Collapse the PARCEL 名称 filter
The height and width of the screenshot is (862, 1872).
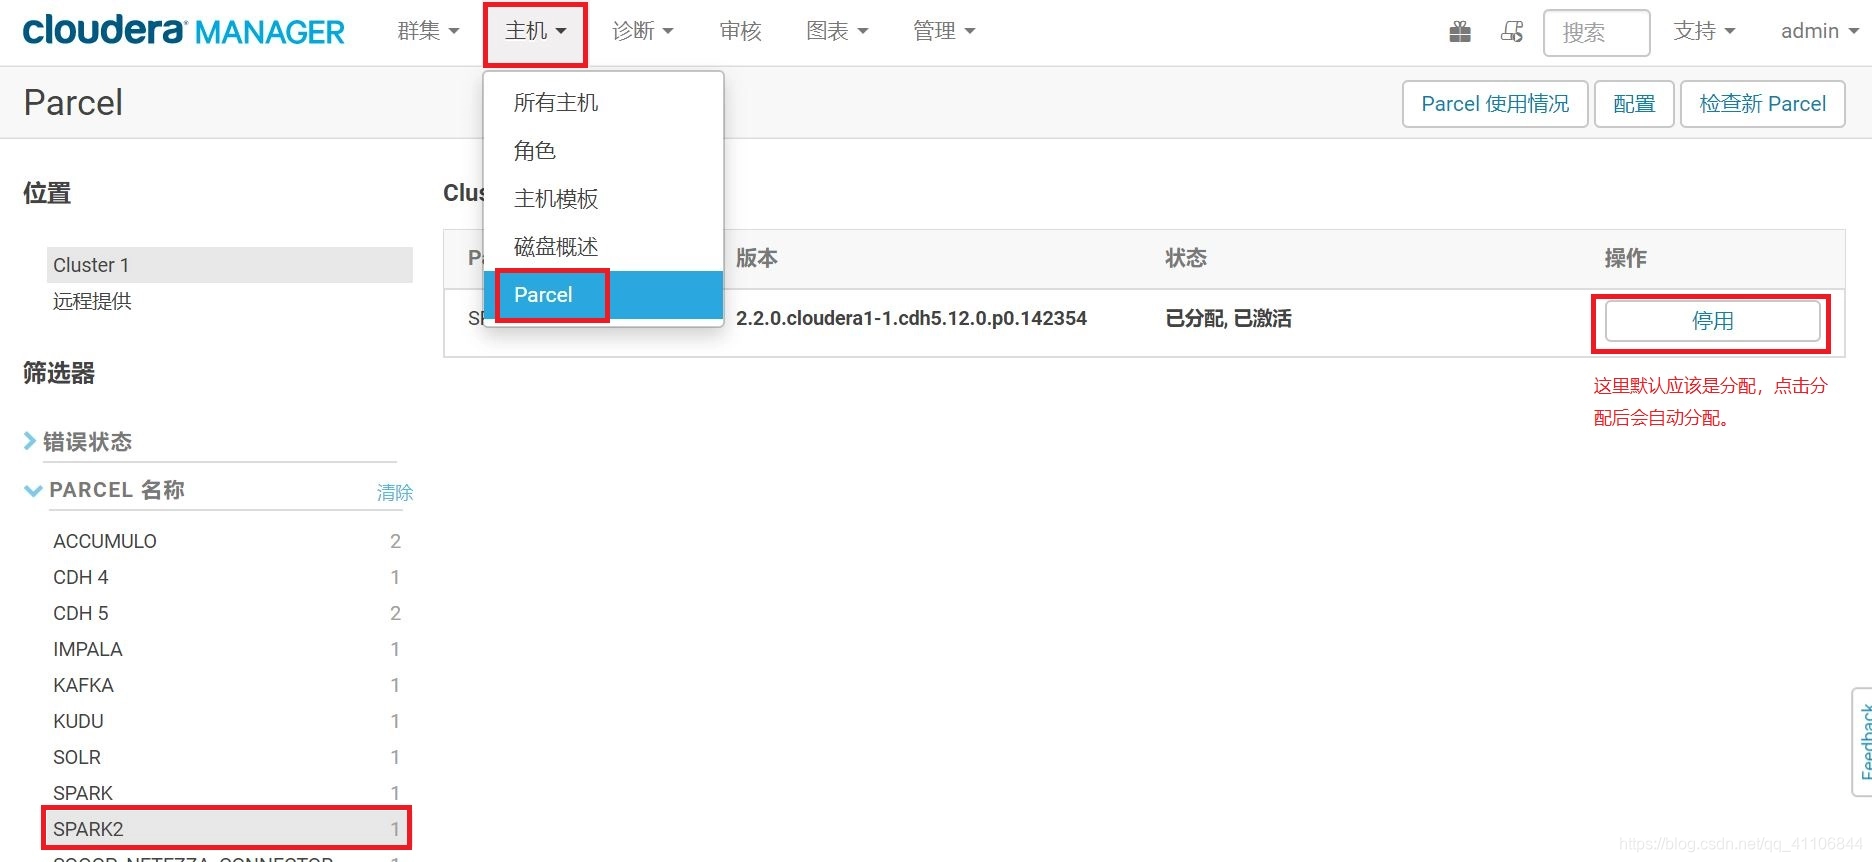point(105,490)
